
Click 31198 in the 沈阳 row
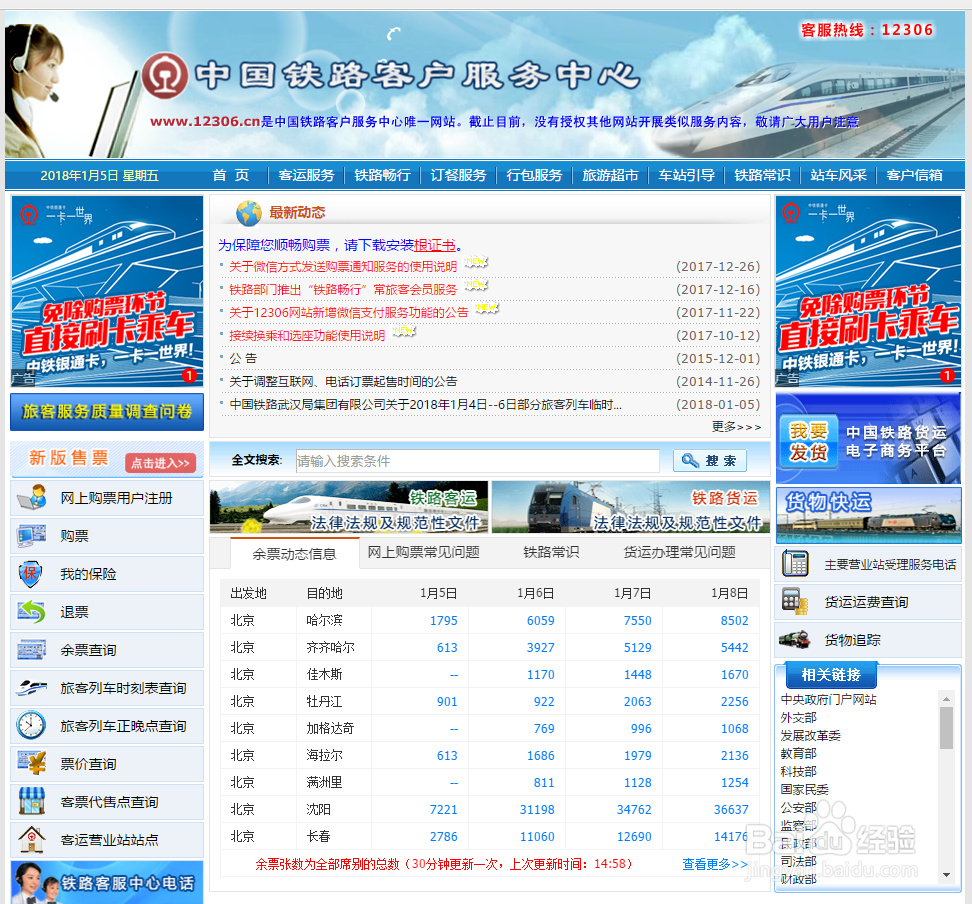point(537,809)
